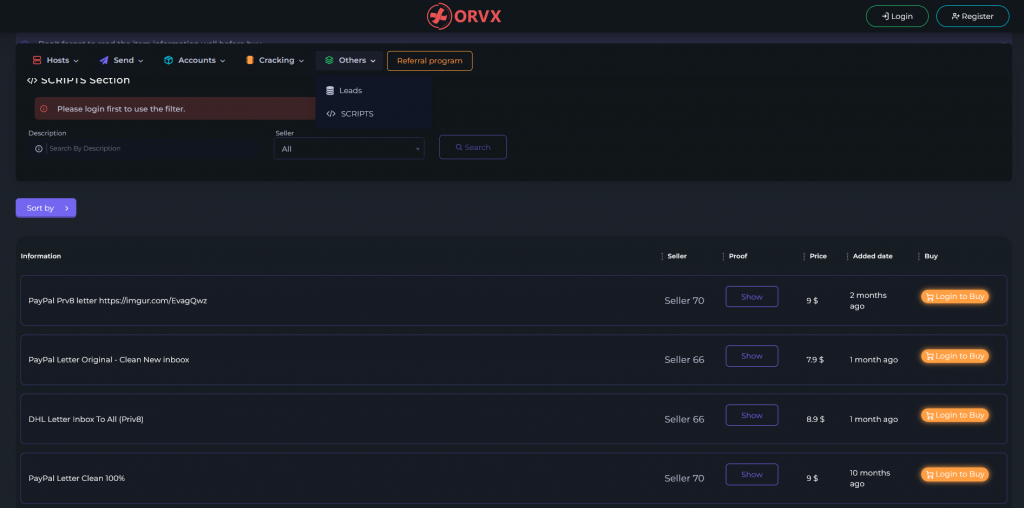
Task: Click the 8.9 $ price
Action: click(815, 419)
